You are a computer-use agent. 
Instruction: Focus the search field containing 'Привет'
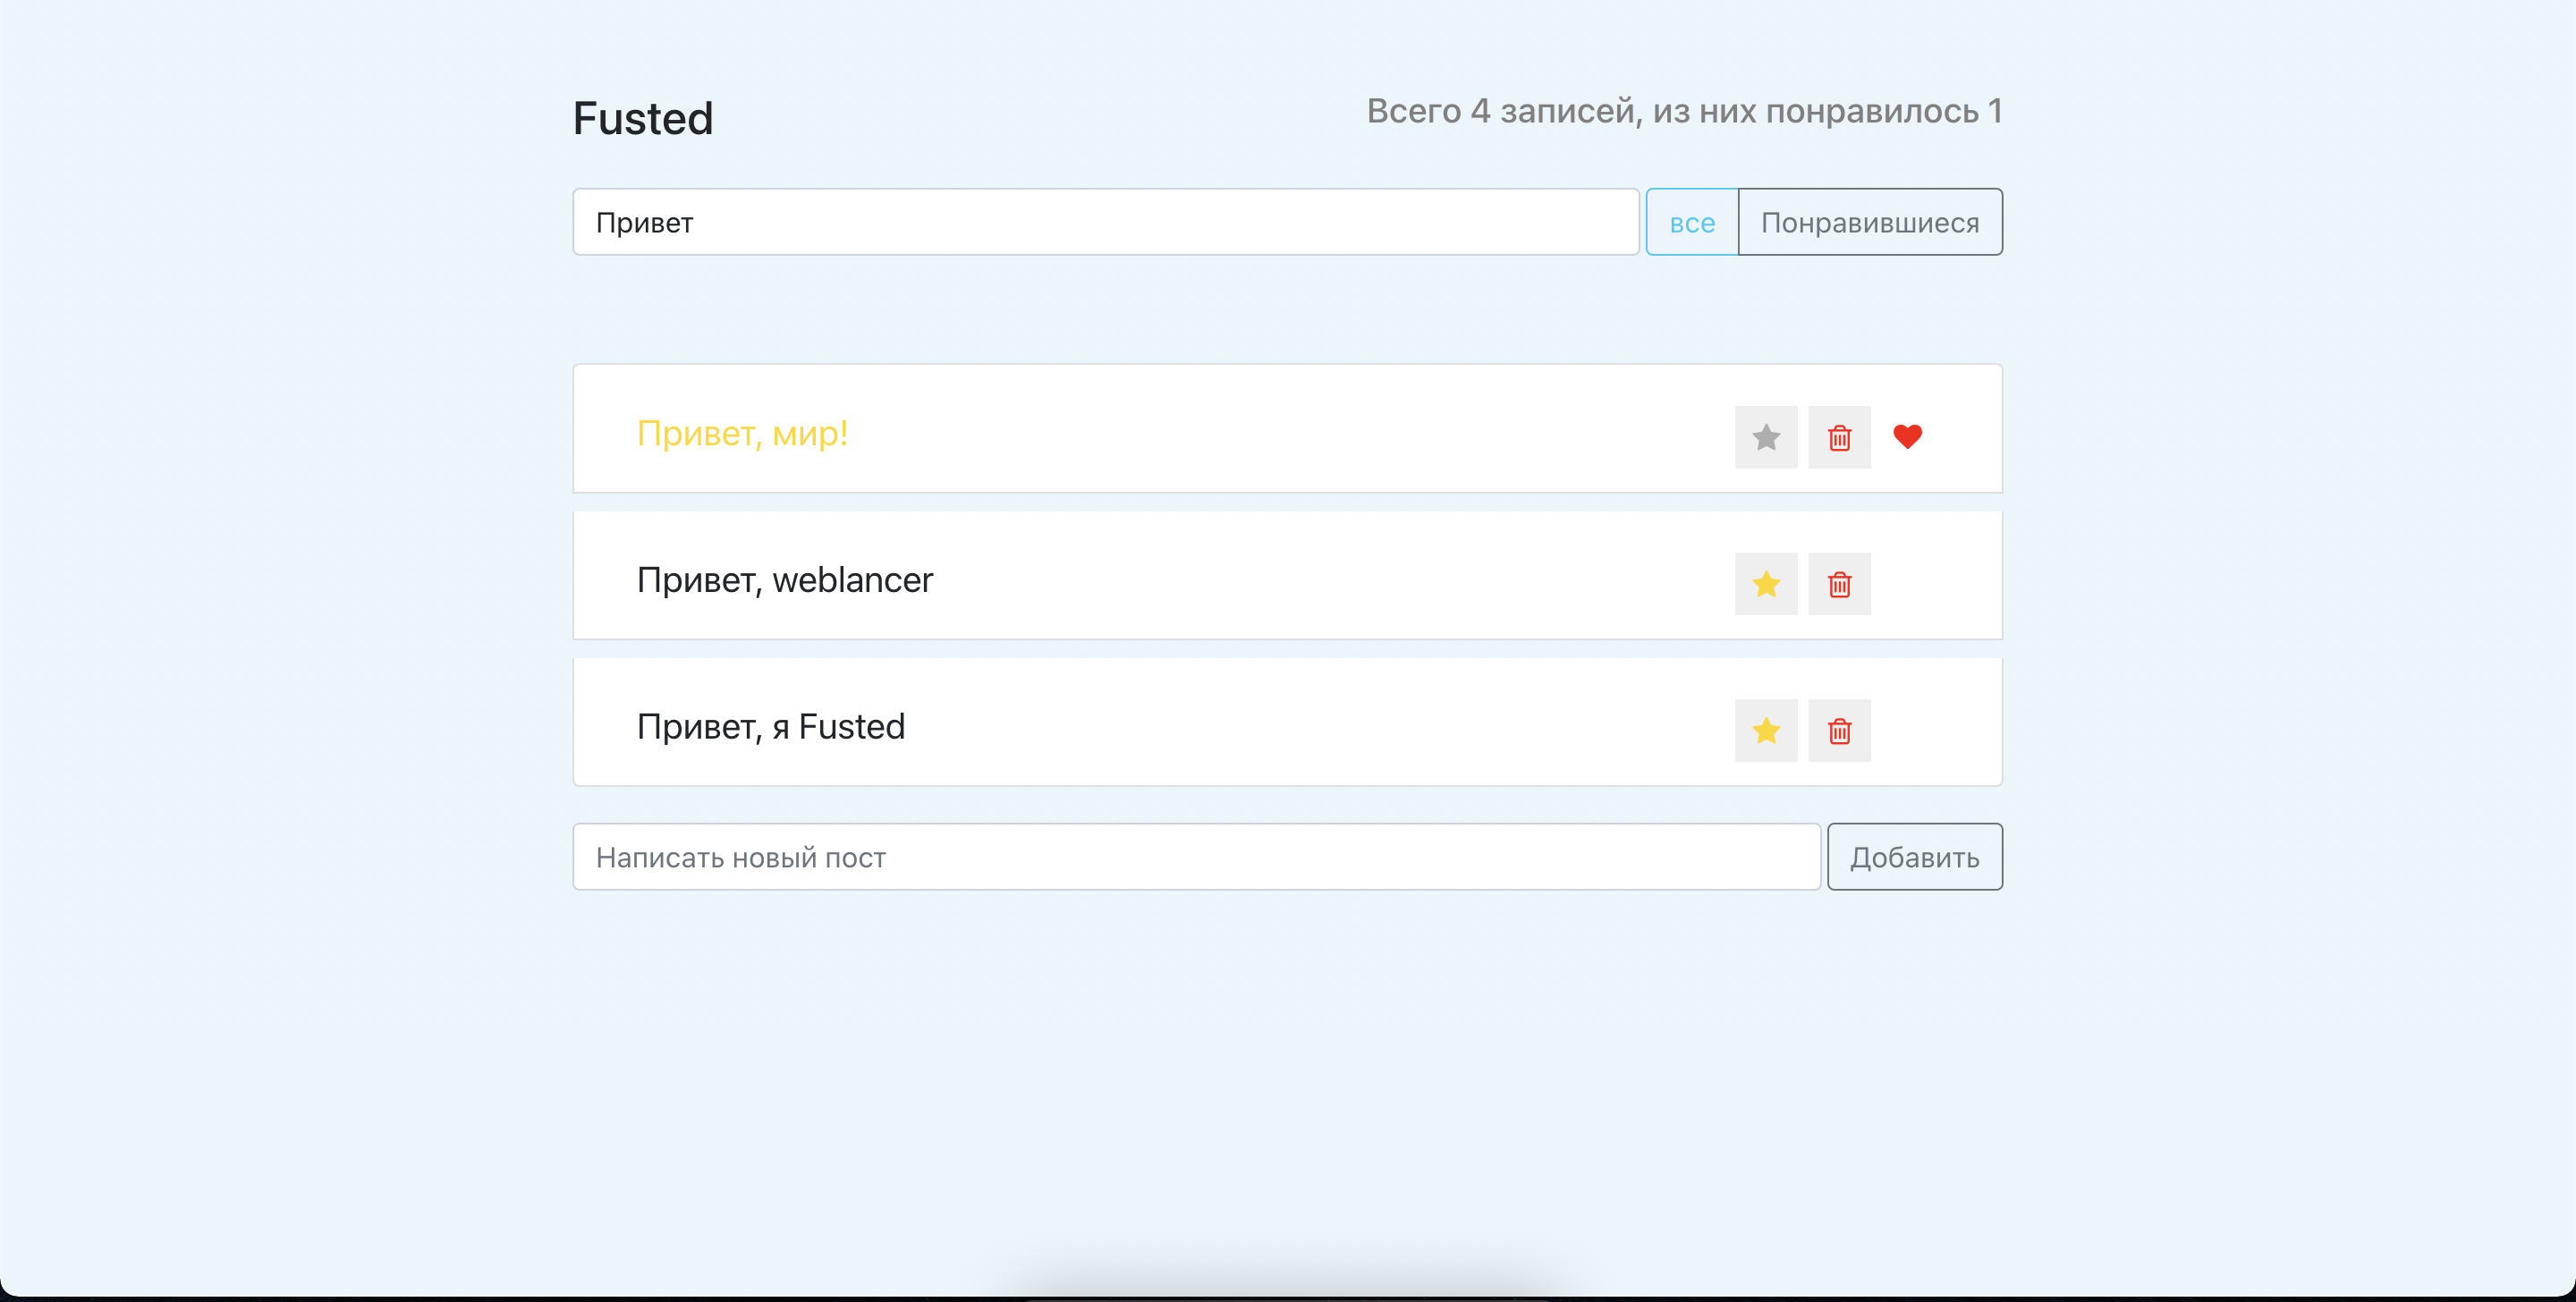(x=1106, y=222)
